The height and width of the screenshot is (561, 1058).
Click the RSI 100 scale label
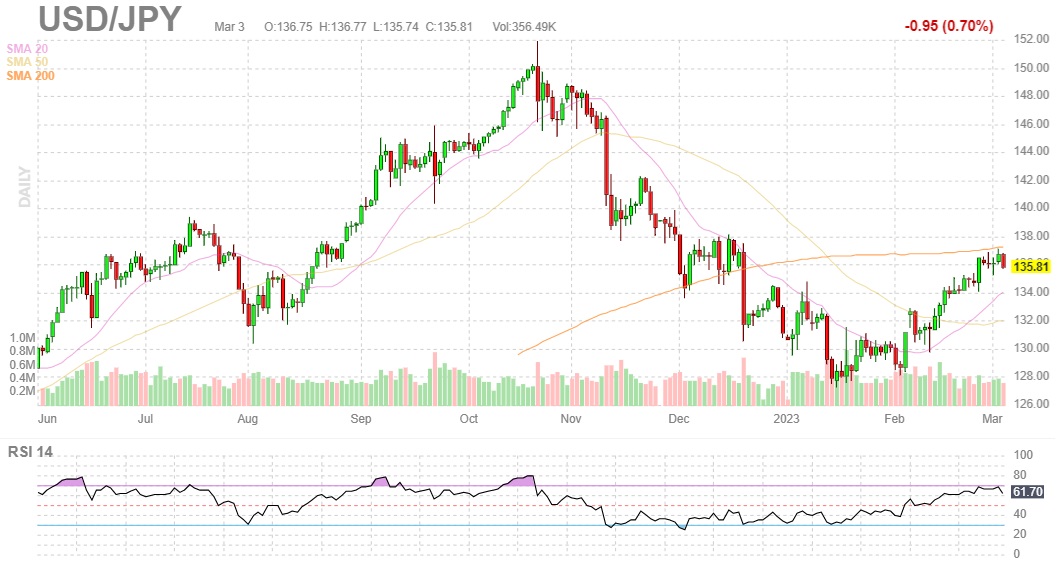click(x=1024, y=456)
